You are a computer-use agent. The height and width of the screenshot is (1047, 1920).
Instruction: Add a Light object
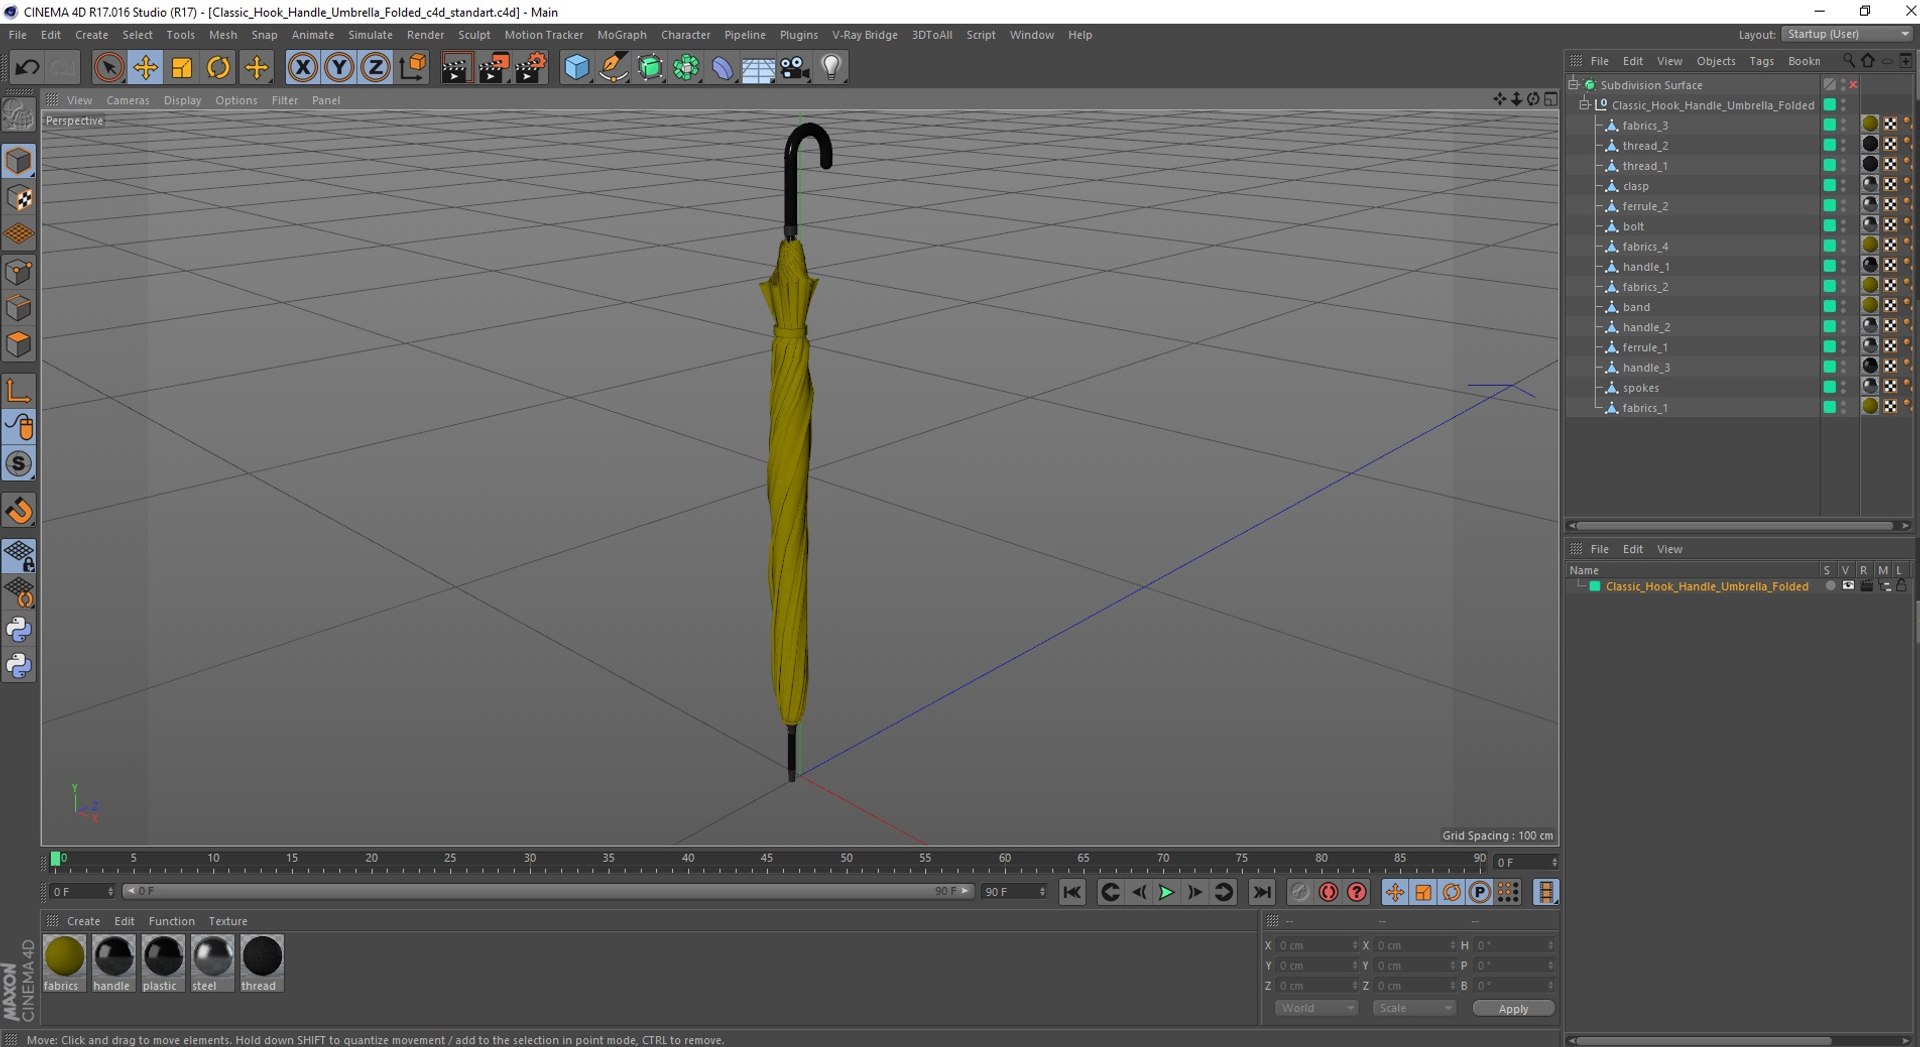click(831, 67)
